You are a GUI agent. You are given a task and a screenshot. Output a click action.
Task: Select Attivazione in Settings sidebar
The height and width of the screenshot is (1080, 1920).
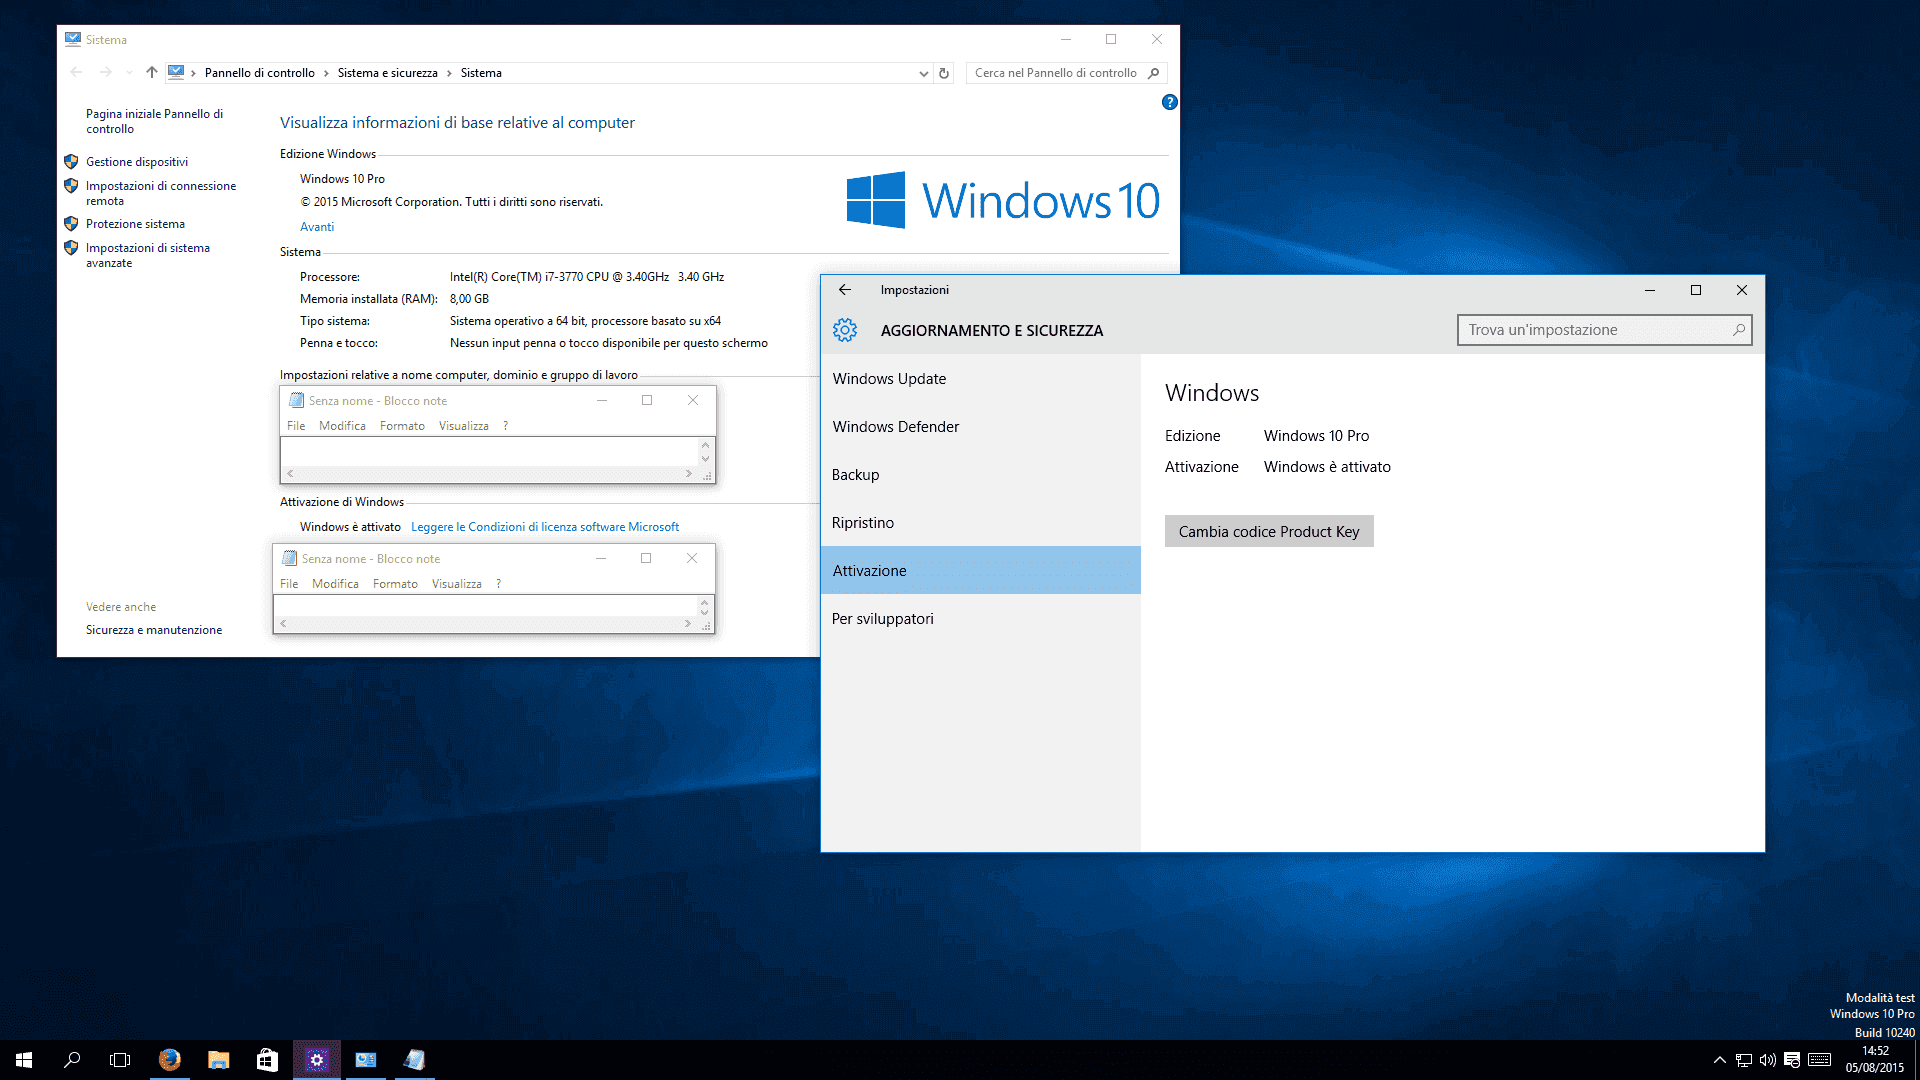pos(981,570)
